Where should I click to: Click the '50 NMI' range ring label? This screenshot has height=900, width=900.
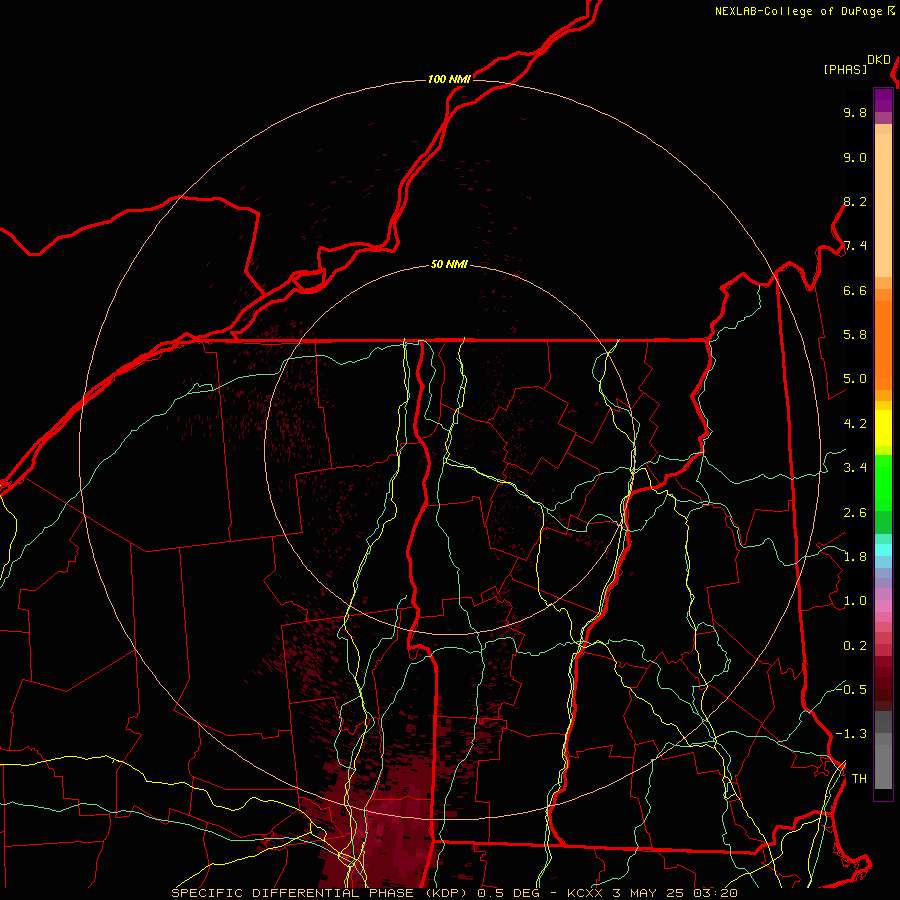coord(449,264)
